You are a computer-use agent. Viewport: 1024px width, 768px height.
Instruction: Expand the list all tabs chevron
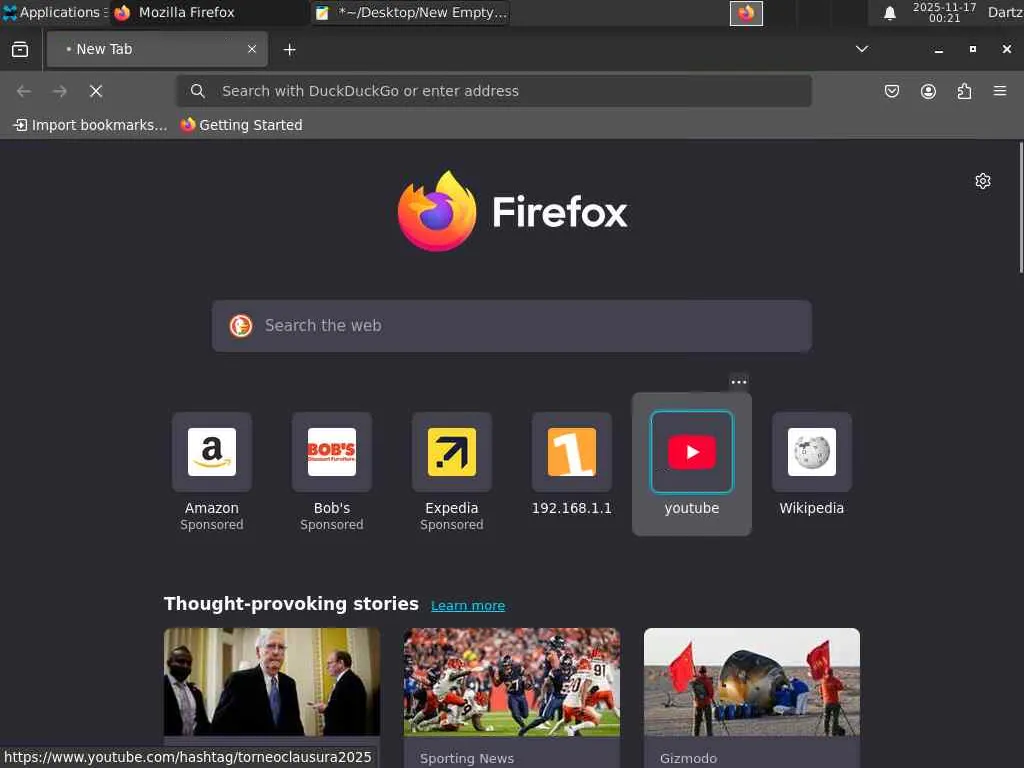pyautogui.click(x=862, y=49)
